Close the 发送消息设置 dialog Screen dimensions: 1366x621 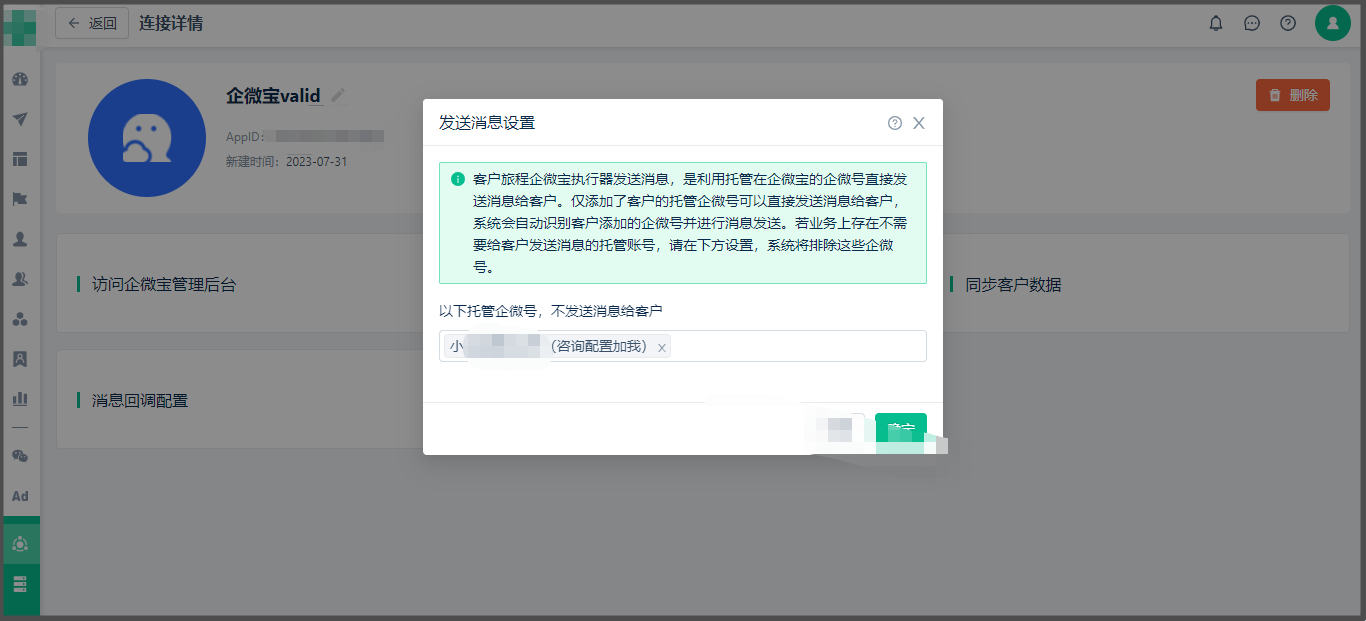pos(919,123)
